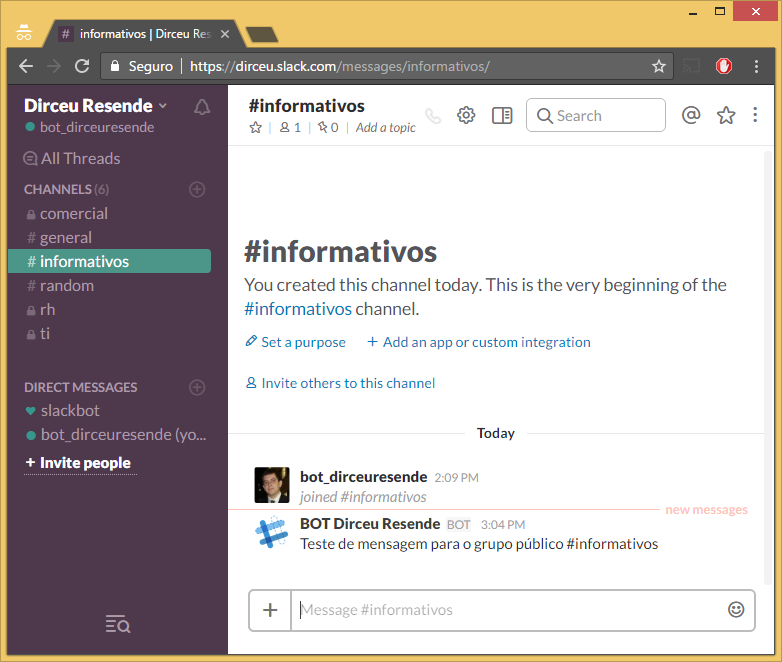Add a new channel with plus icon
Viewport: 782px width, 662px height.
point(197,190)
